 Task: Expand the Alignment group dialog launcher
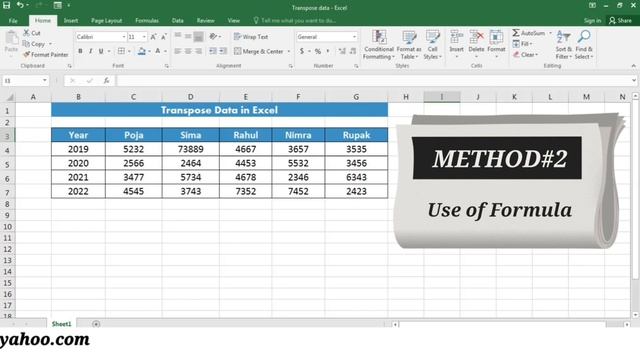(291, 66)
